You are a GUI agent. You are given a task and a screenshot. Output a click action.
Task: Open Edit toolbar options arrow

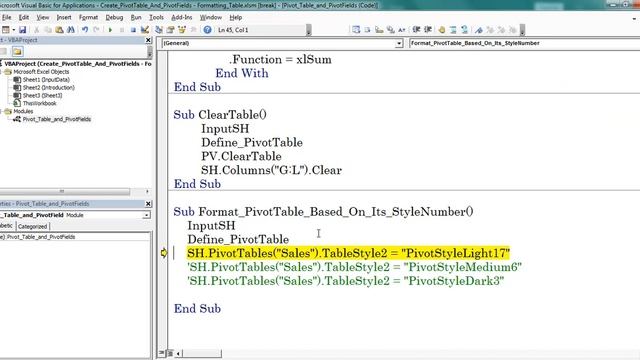(522, 31)
